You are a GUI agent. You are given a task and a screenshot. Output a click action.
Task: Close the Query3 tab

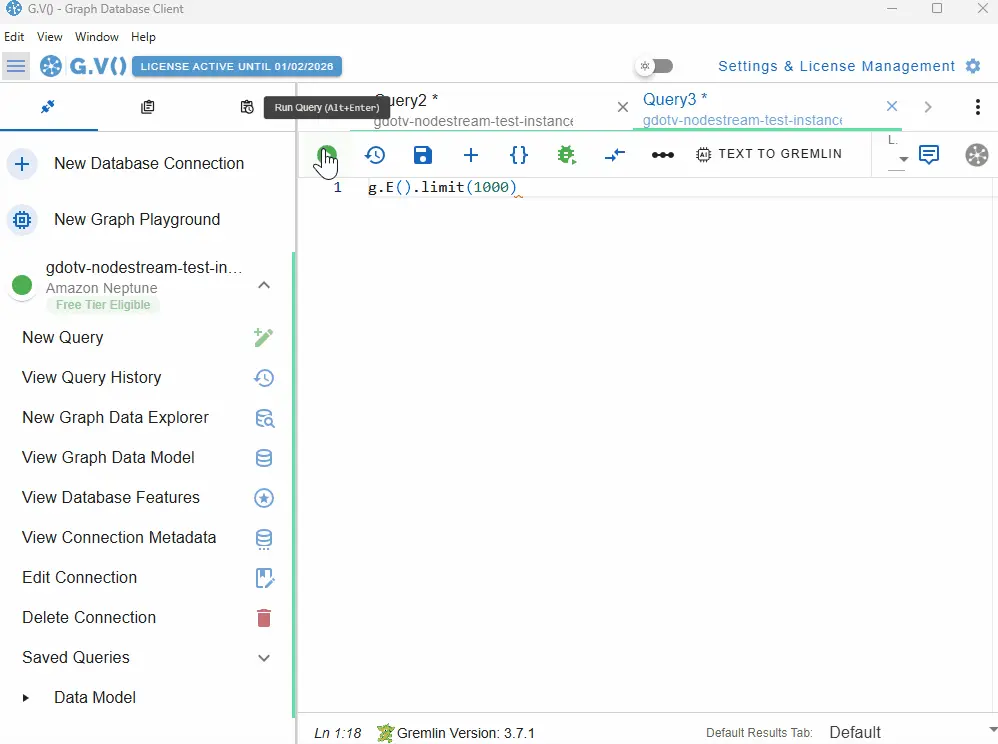click(x=892, y=106)
